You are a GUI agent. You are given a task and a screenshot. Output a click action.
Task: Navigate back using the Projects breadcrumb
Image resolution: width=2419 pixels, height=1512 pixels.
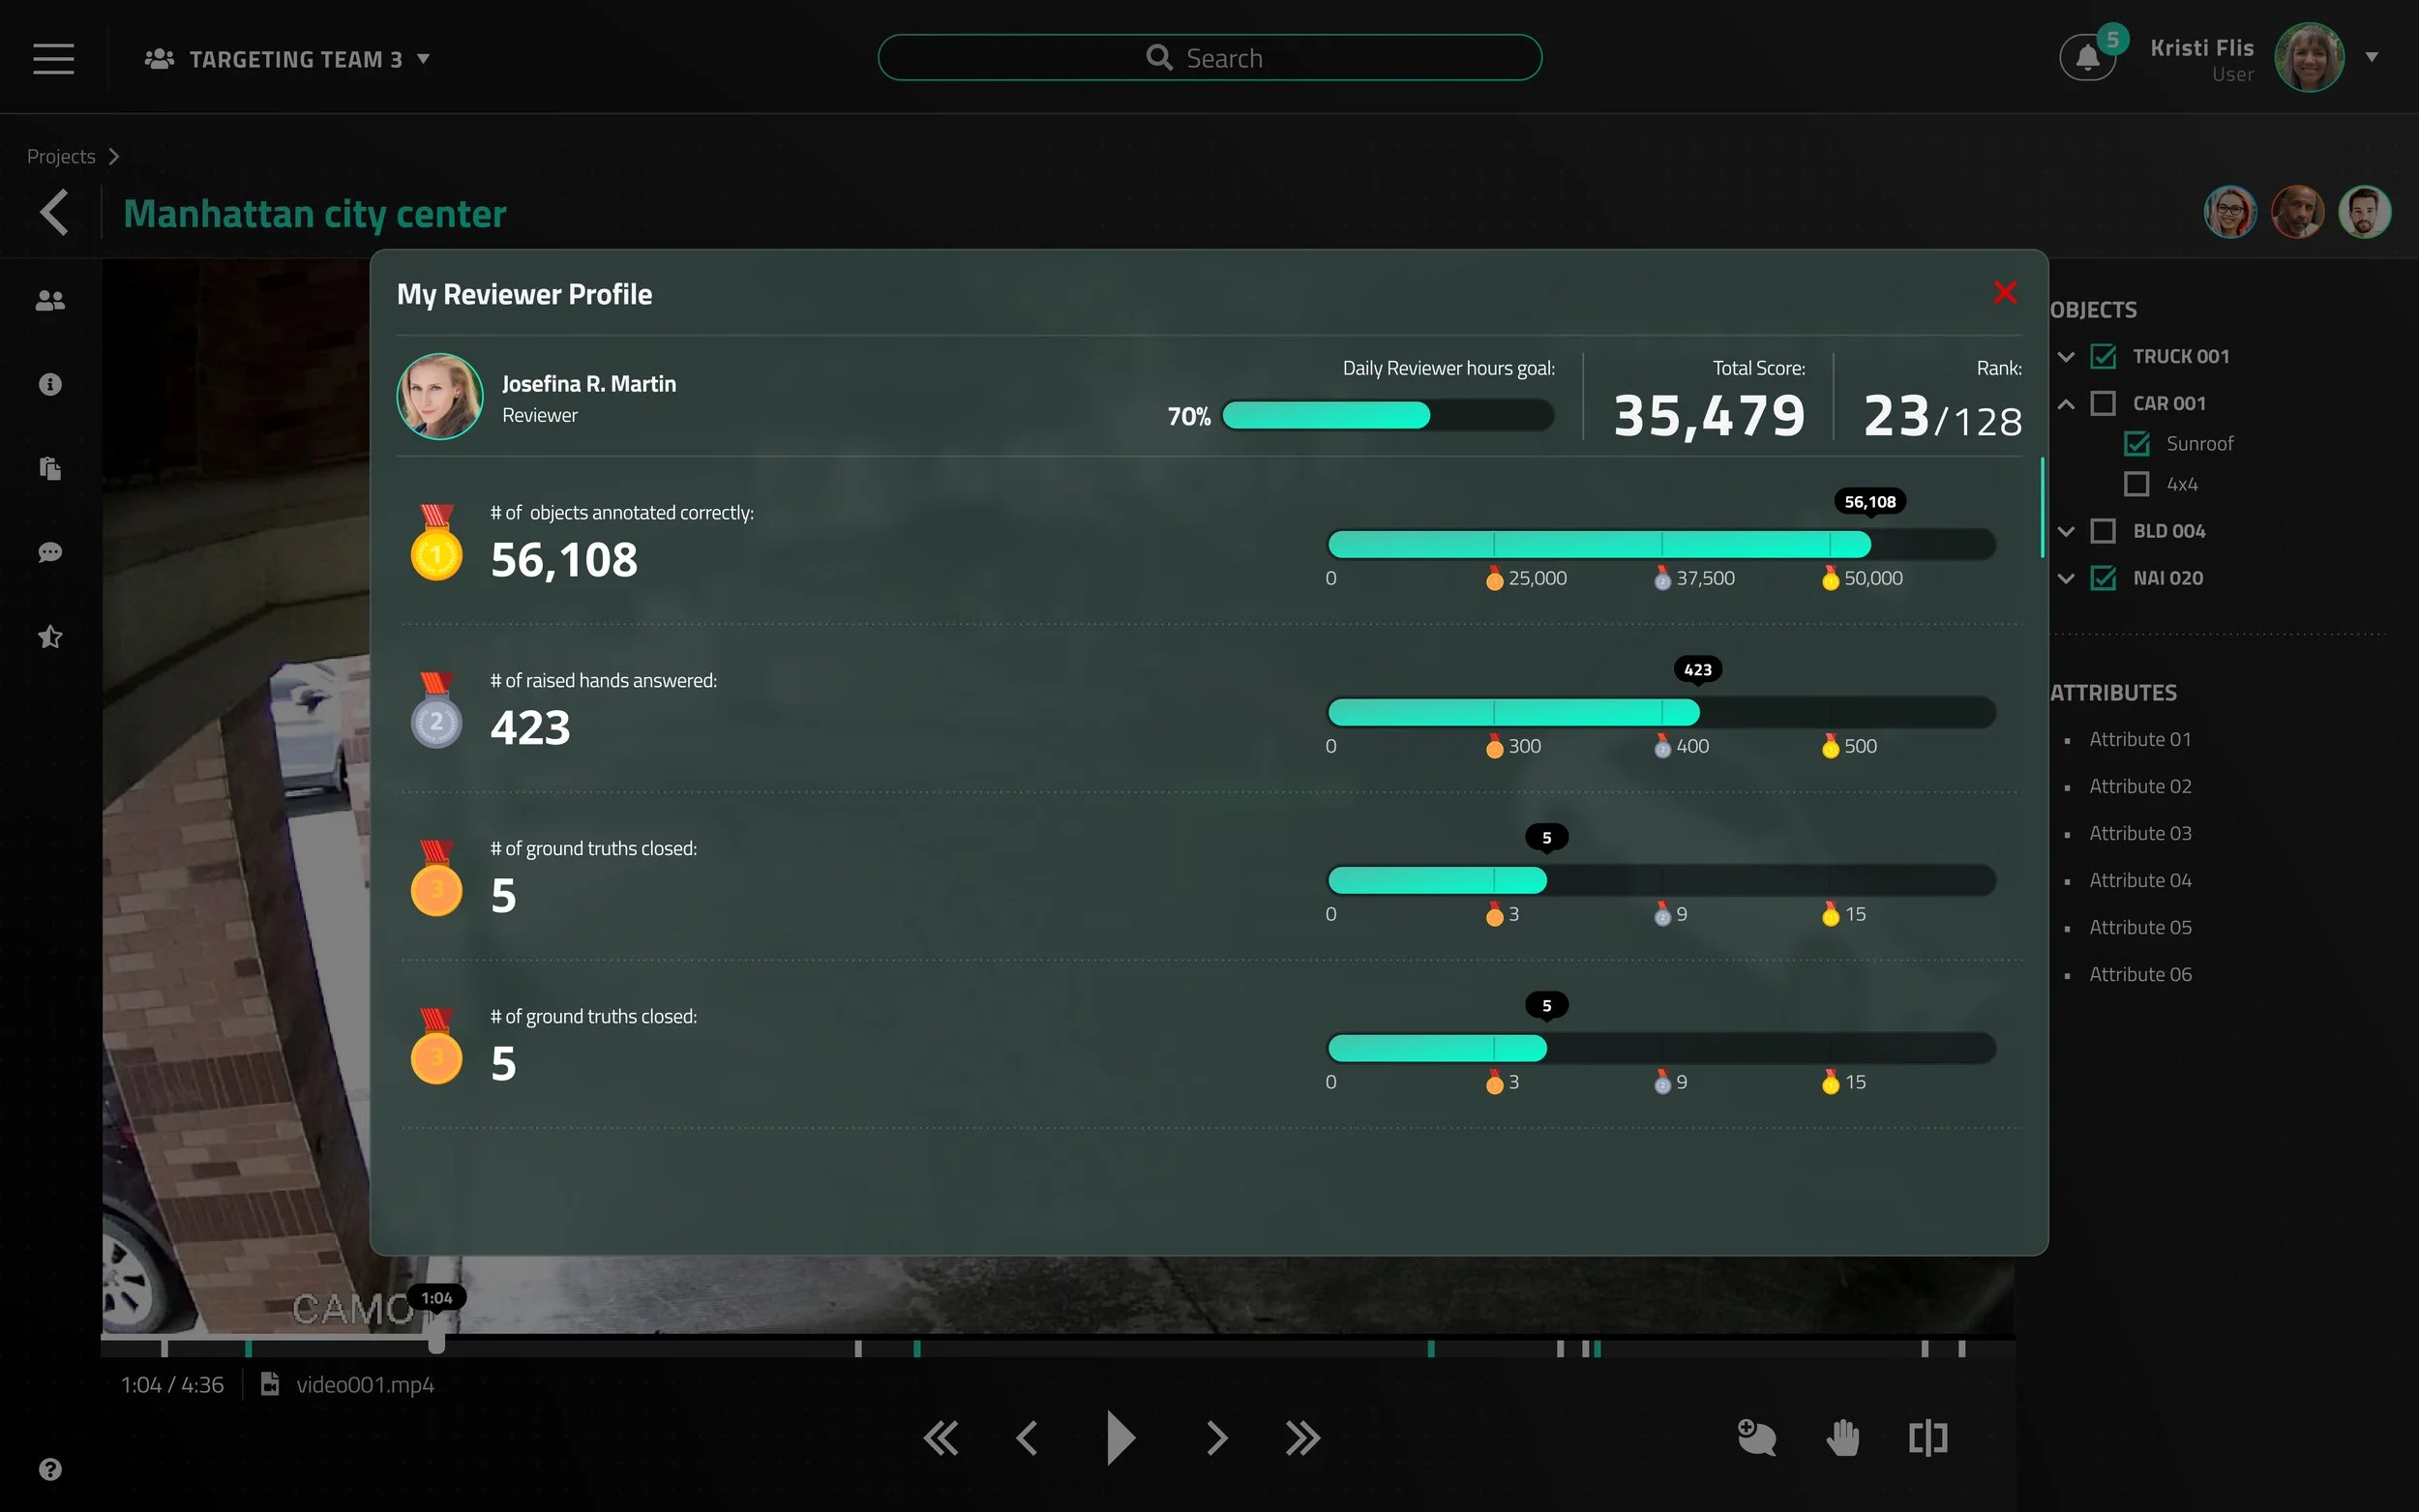pos(60,156)
